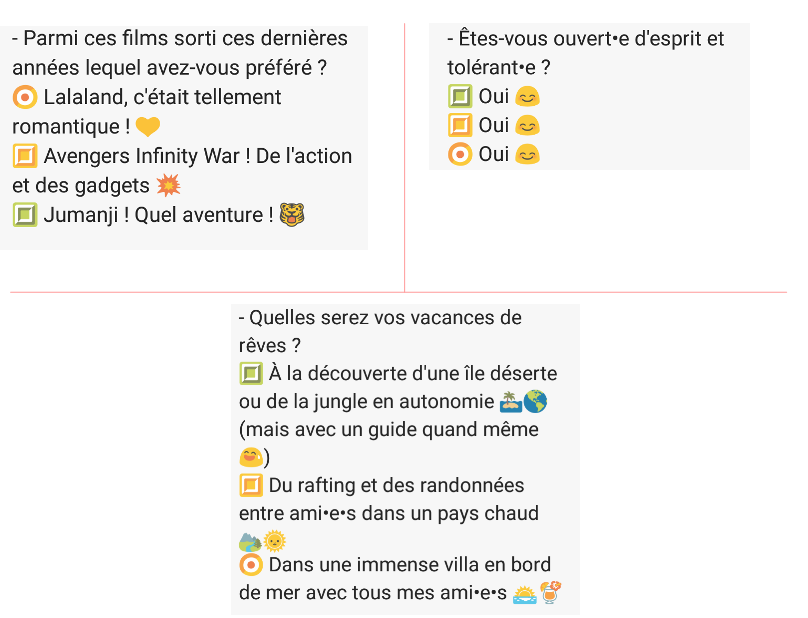808x618 pixels.
Task: Select the orange circle for the immense villa option
Action: tap(251, 565)
